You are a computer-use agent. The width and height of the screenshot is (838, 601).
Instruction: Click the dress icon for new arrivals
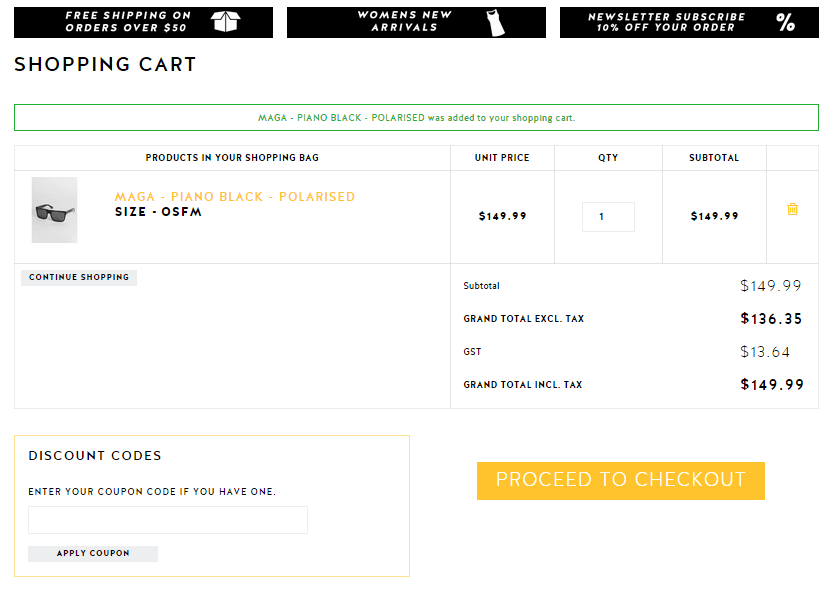496,23
